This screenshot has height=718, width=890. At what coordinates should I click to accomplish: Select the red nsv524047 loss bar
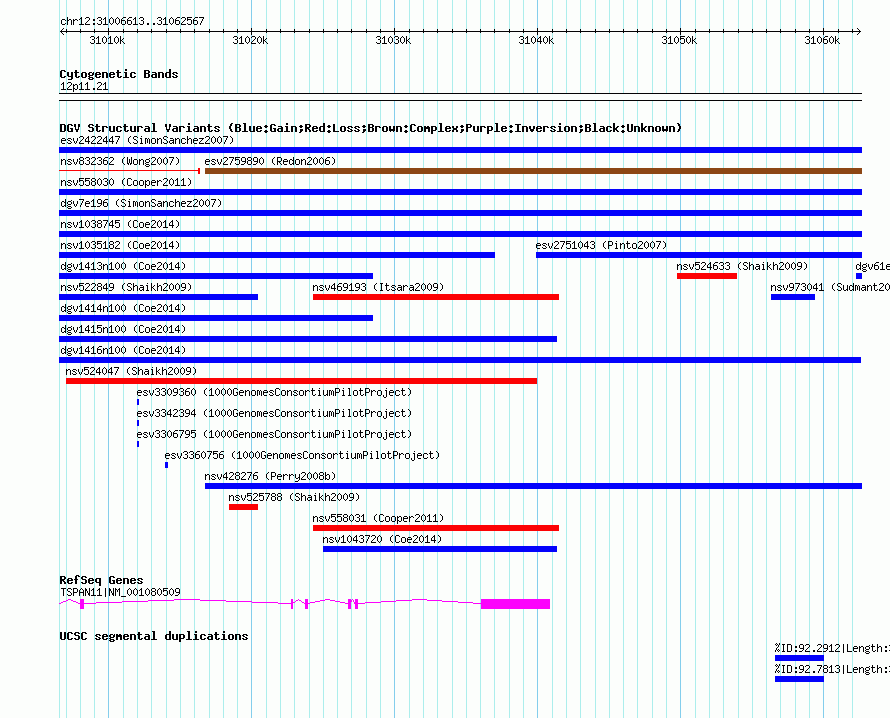(x=301, y=381)
